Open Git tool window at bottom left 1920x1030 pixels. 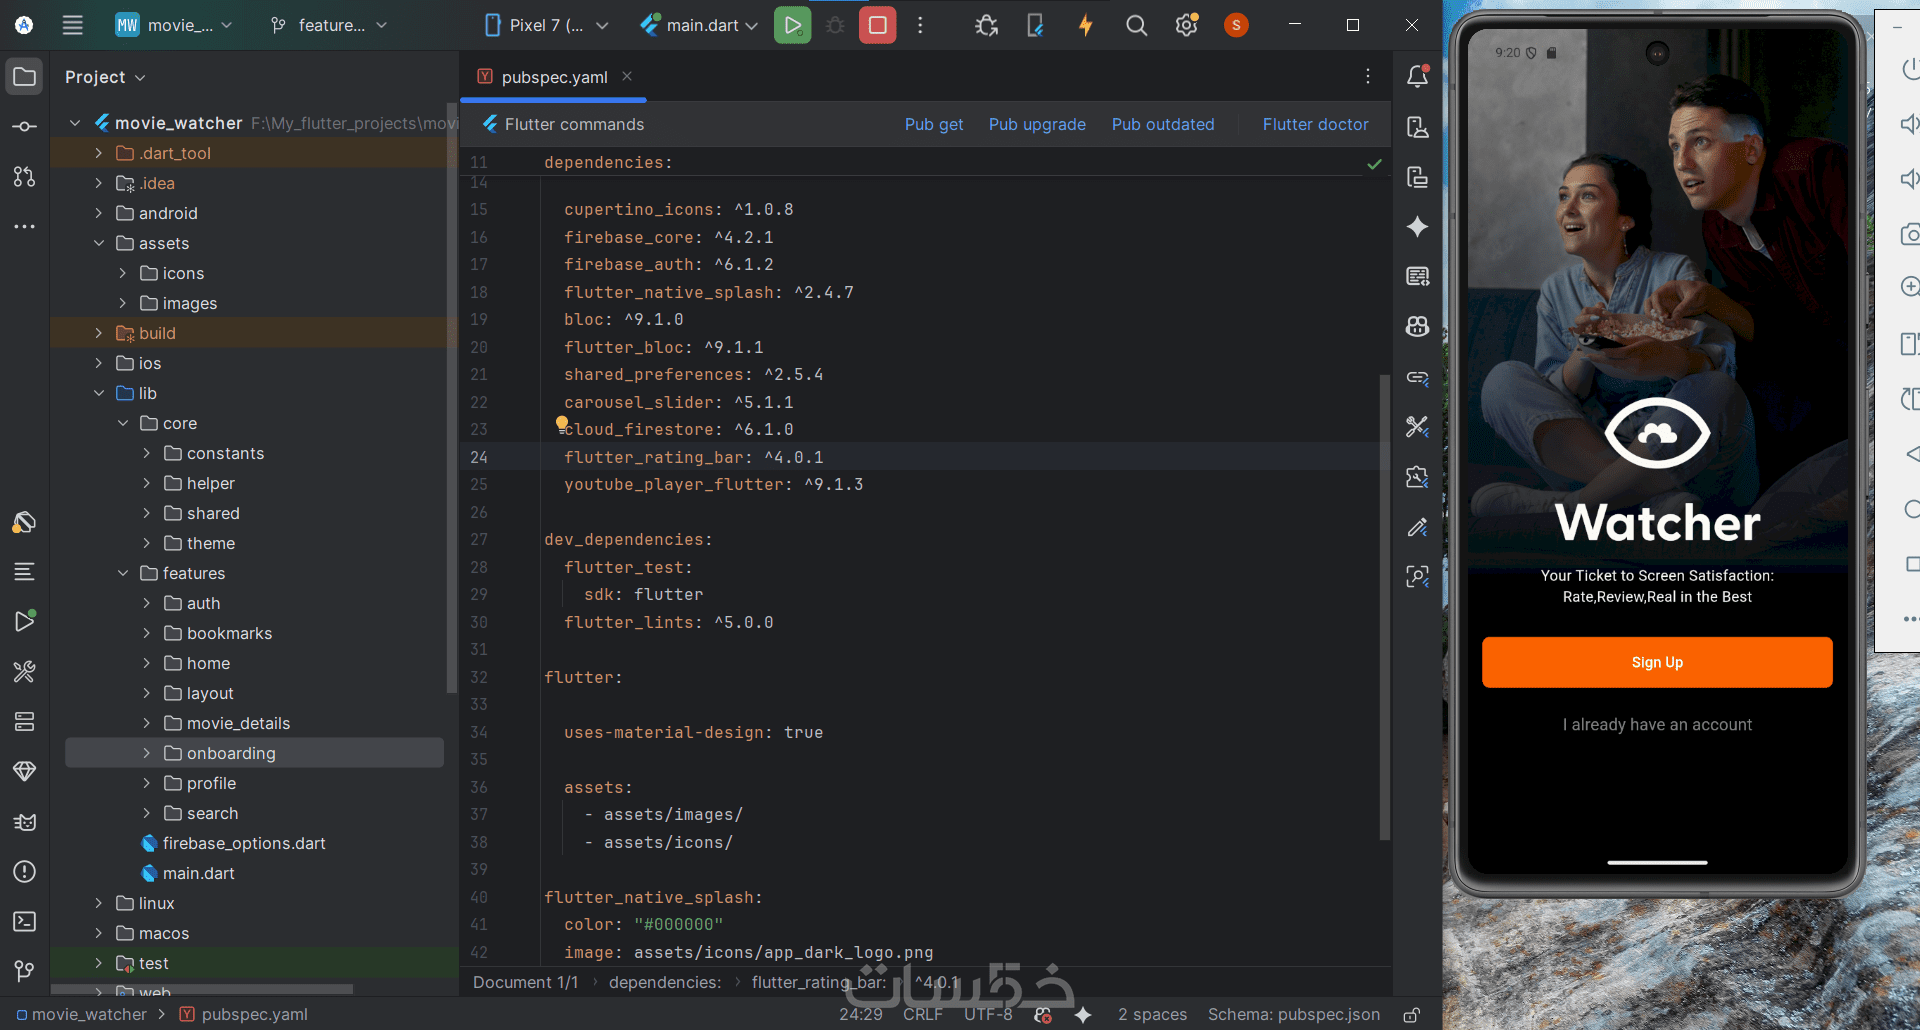24,971
